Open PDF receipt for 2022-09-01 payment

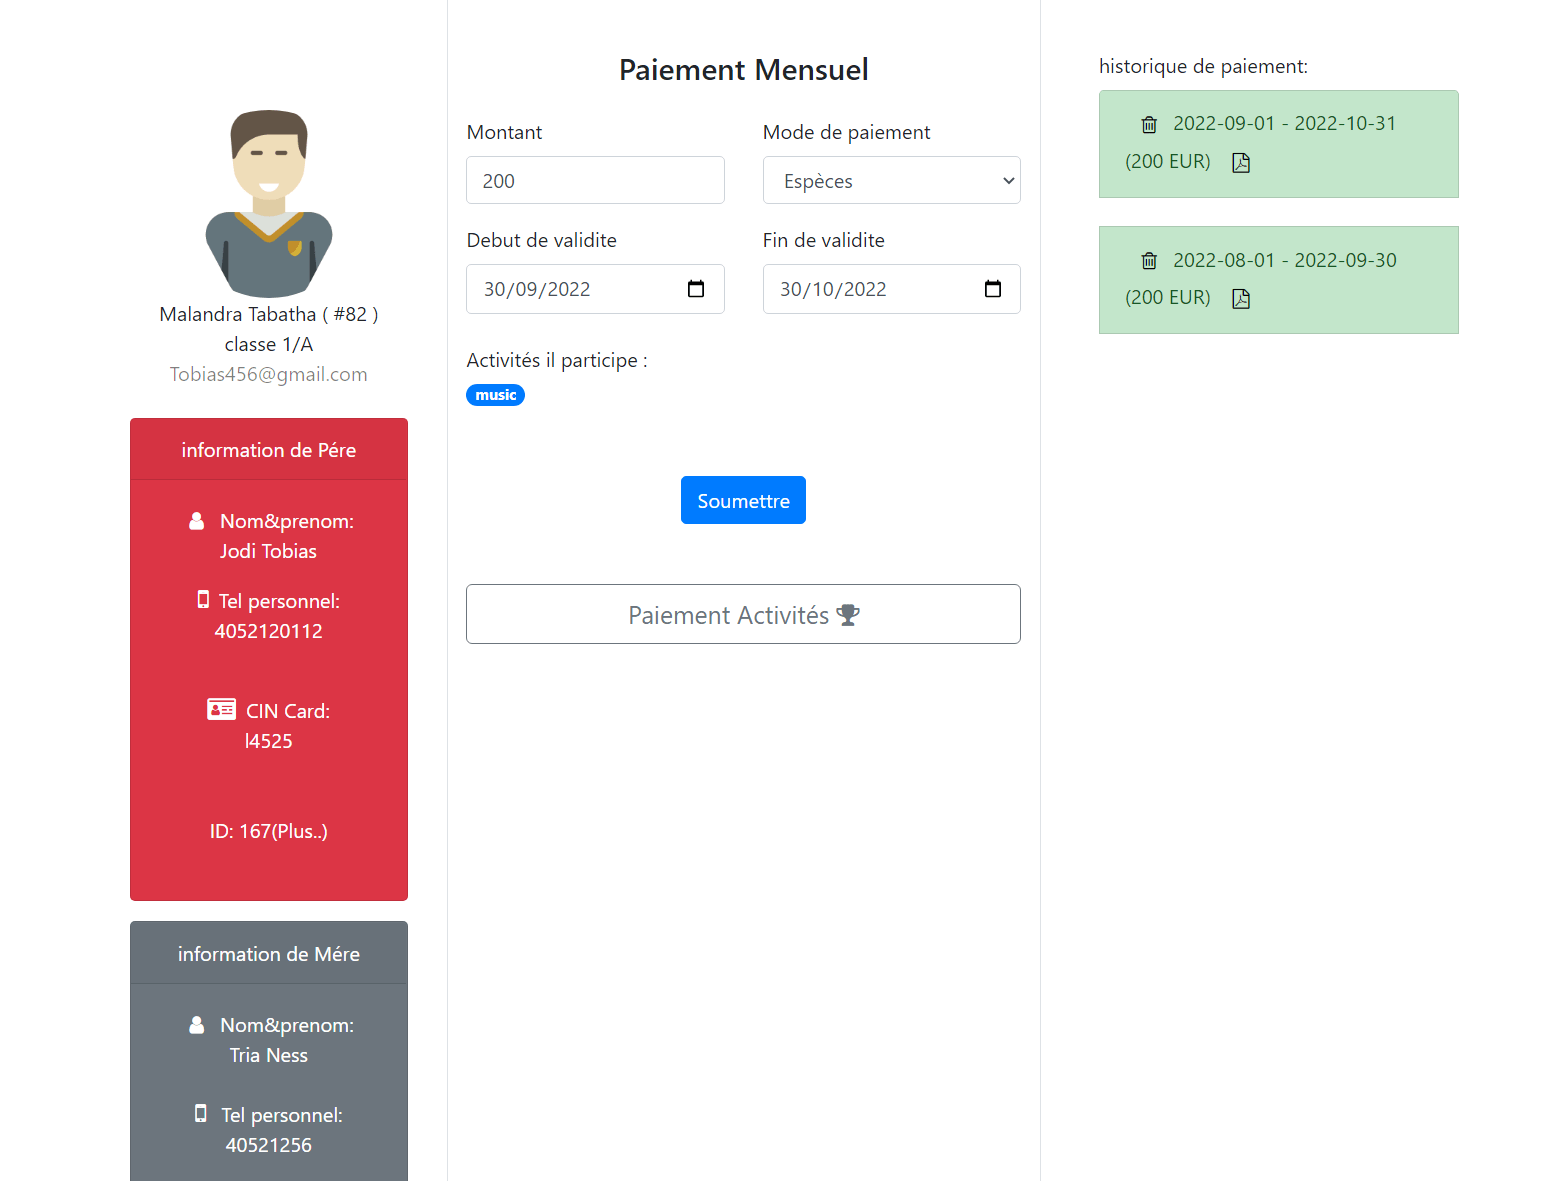[x=1241, y=163]
